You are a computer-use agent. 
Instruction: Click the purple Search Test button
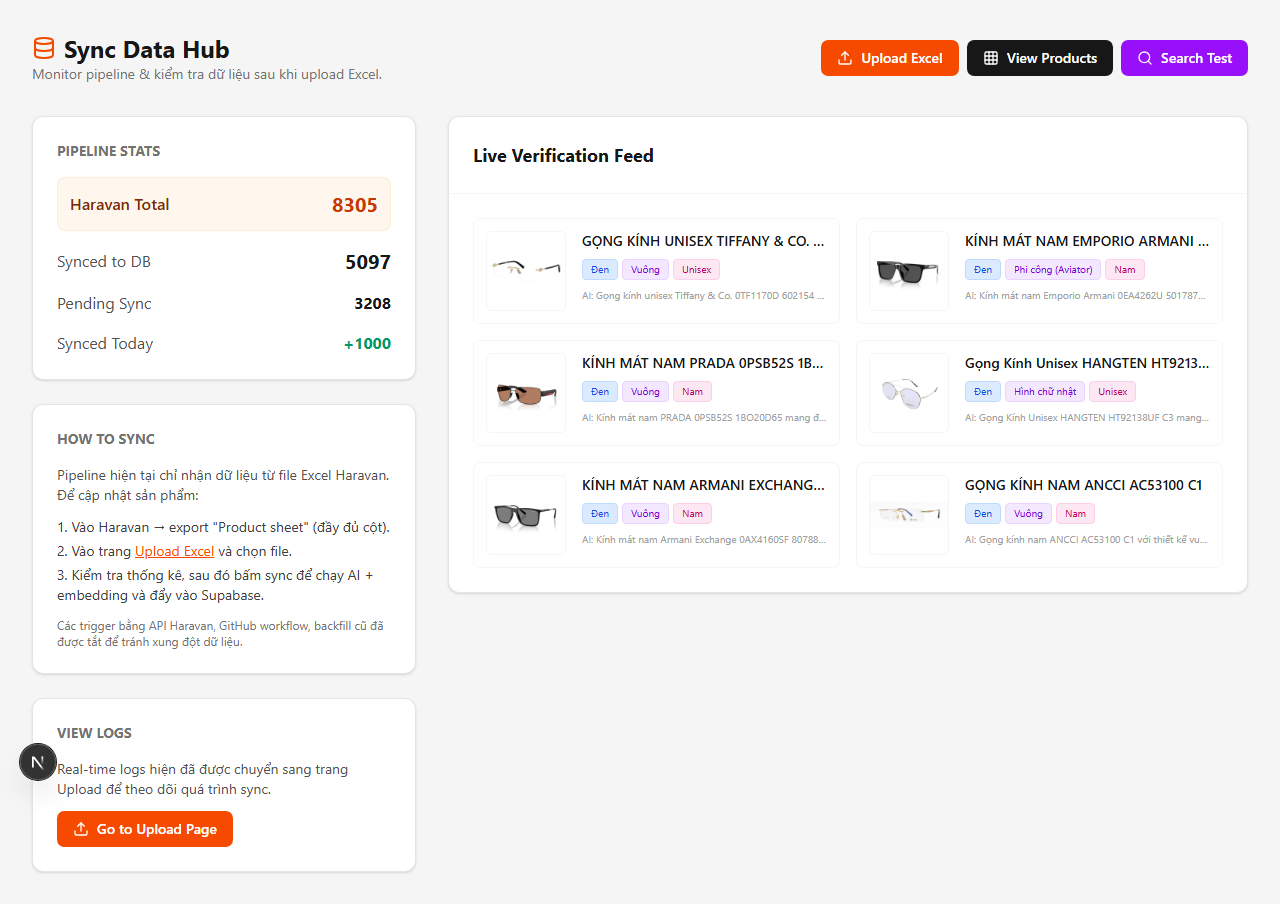pos(1184,58)
